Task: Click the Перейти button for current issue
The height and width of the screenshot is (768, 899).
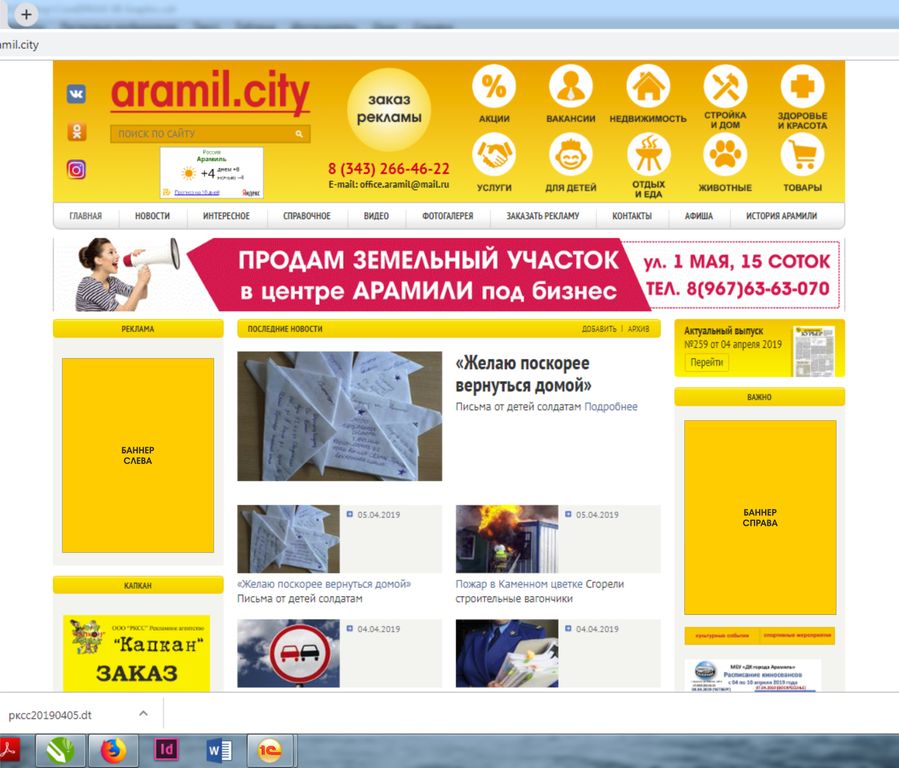Action: tap(706, 363)
